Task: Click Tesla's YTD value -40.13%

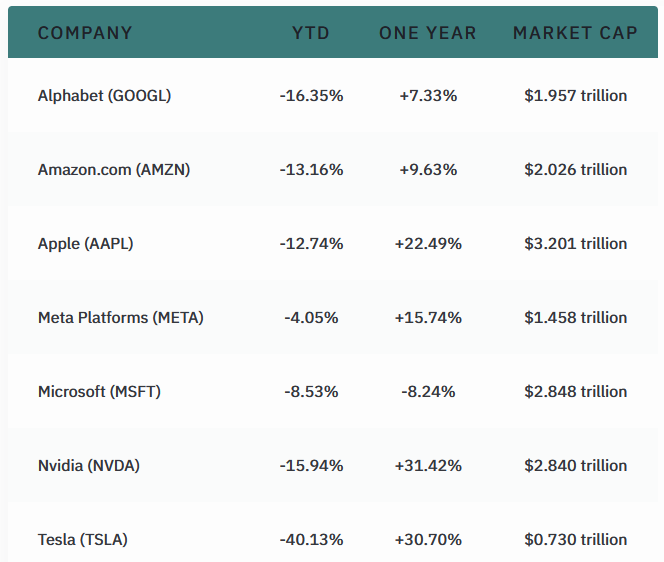Action: (312, 540)
